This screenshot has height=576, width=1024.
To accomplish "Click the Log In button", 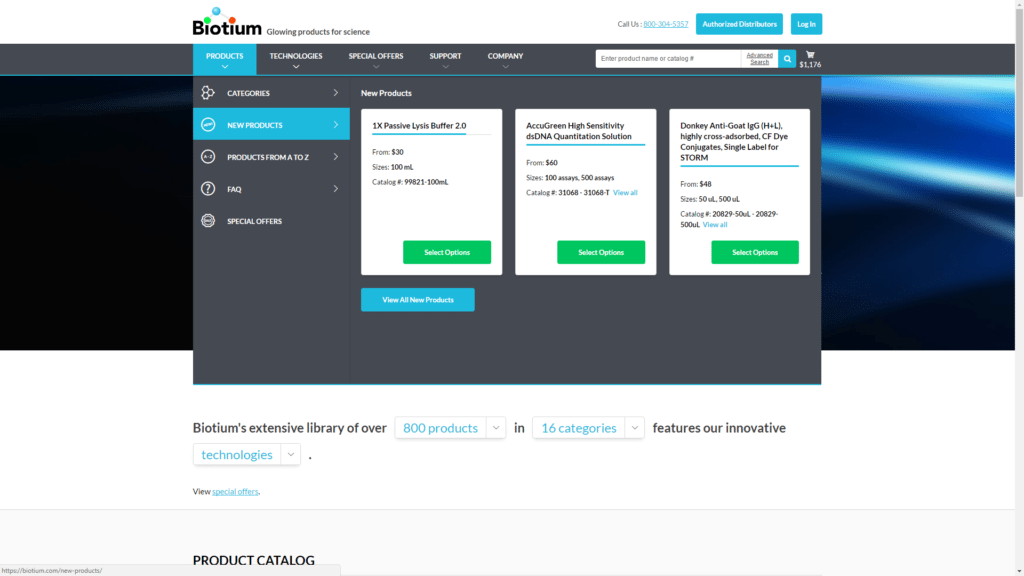I will coord(807,24).
